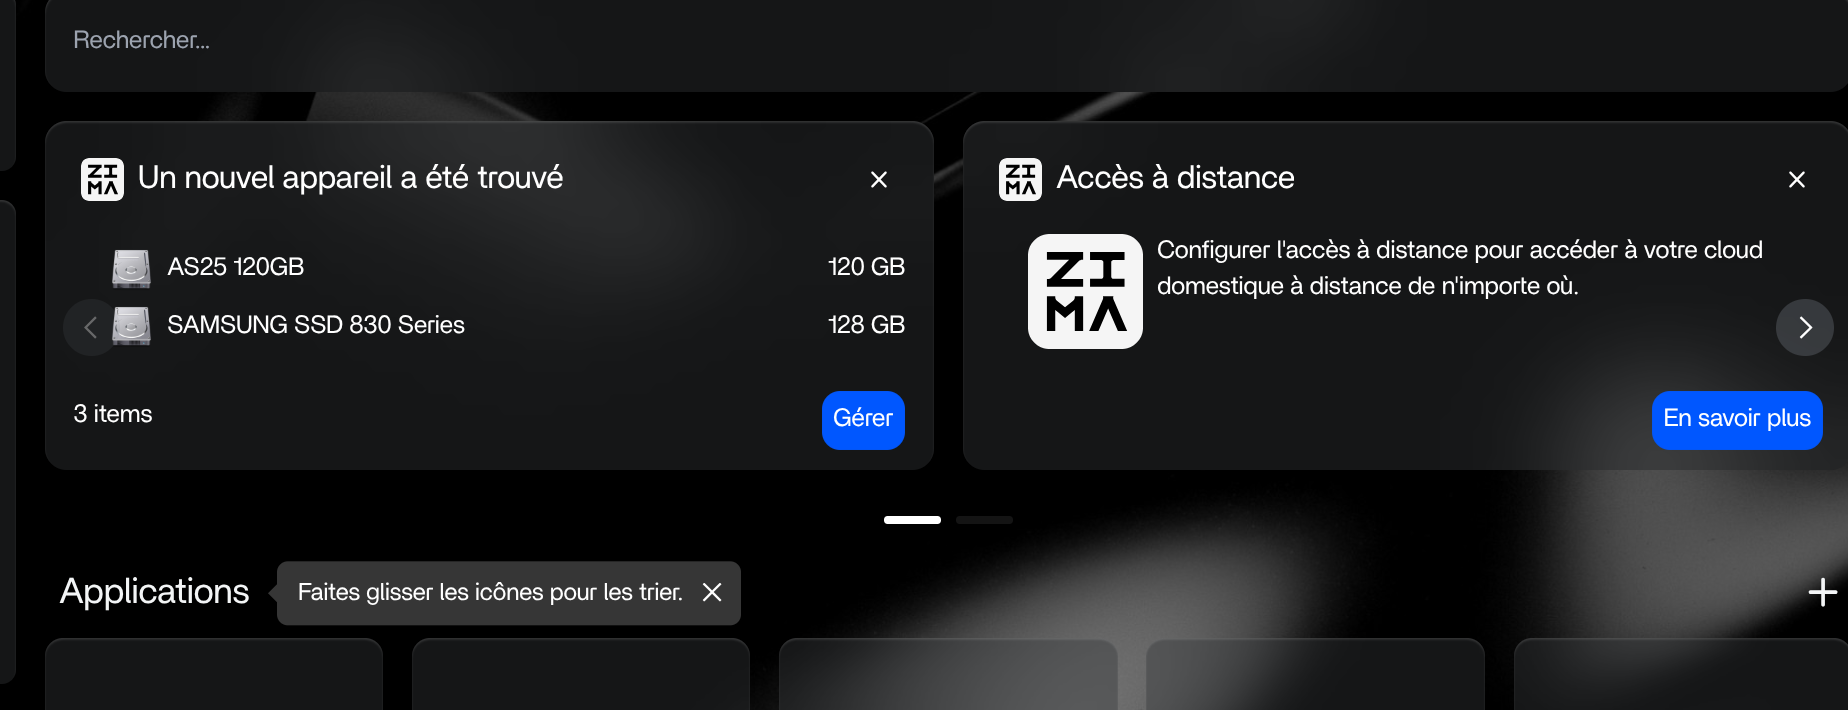1848x710 pixels.
Task: Click the Applications section heading
Action: 154,591
